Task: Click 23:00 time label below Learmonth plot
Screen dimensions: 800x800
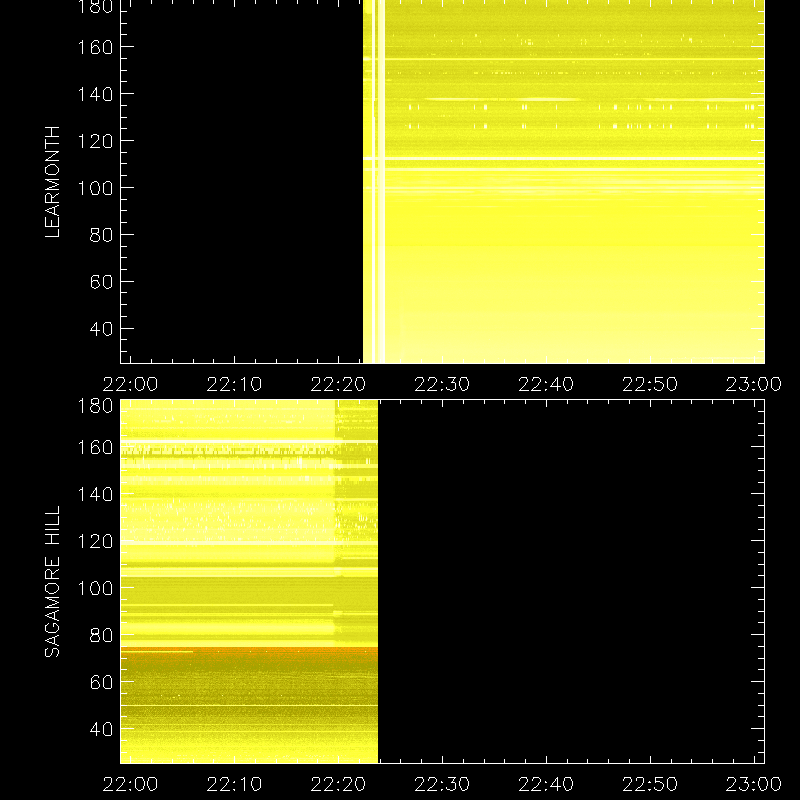Action: coord(754,384)
